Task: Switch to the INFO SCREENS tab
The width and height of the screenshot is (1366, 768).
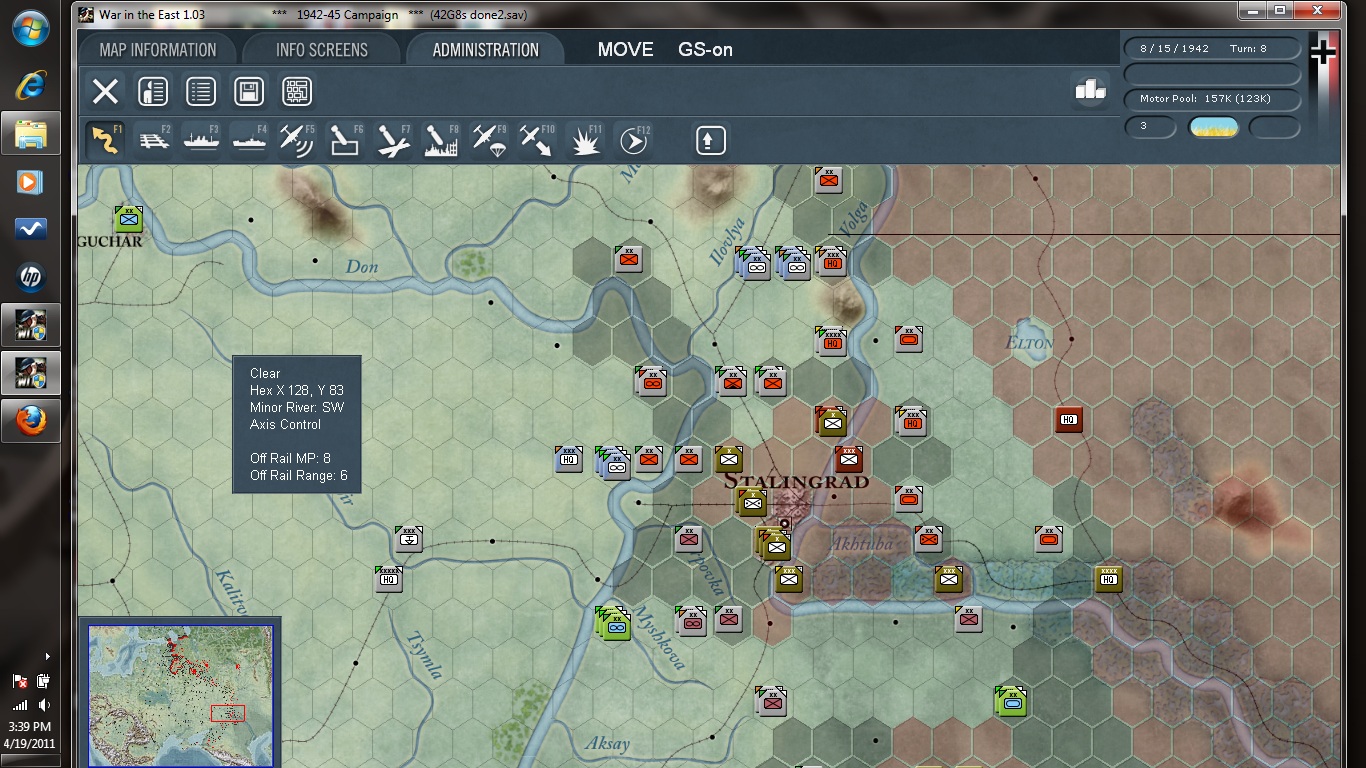Action: coord(322,50)
